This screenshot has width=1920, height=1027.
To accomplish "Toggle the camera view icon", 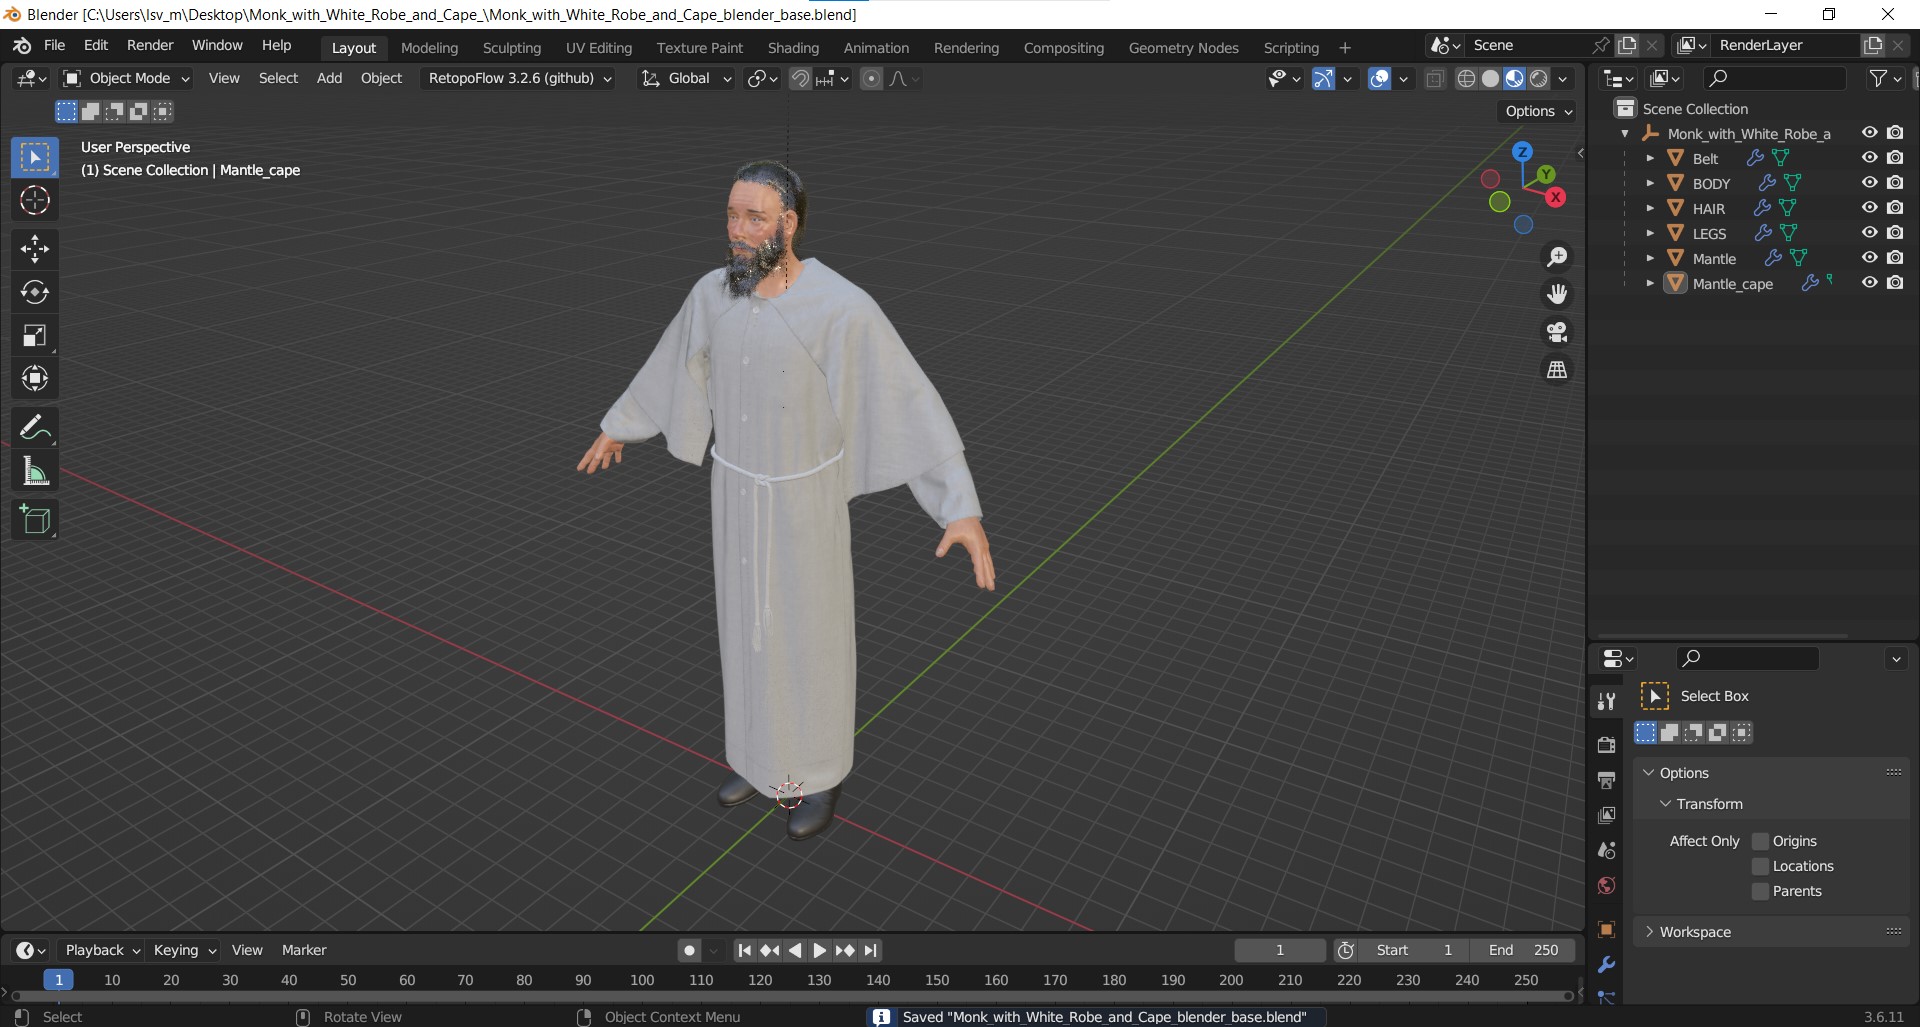I will point(1557,332).
